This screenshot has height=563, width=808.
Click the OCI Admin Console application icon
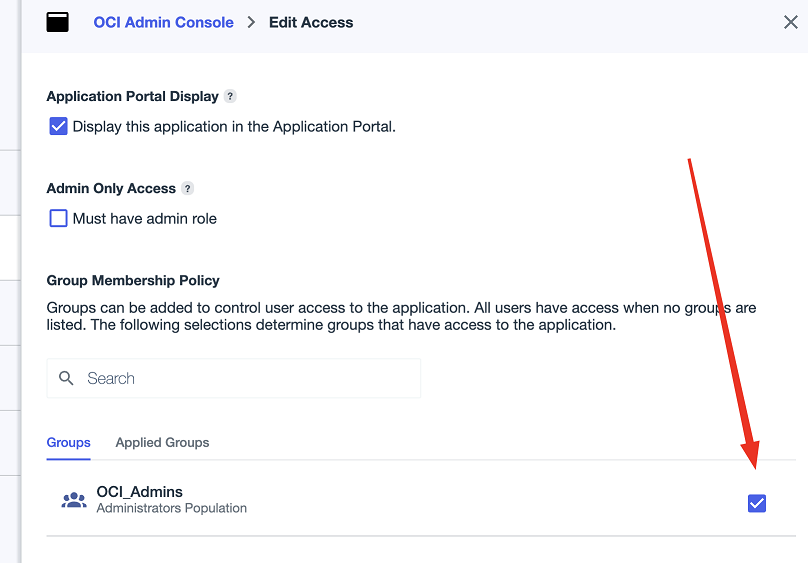[58, 22]
